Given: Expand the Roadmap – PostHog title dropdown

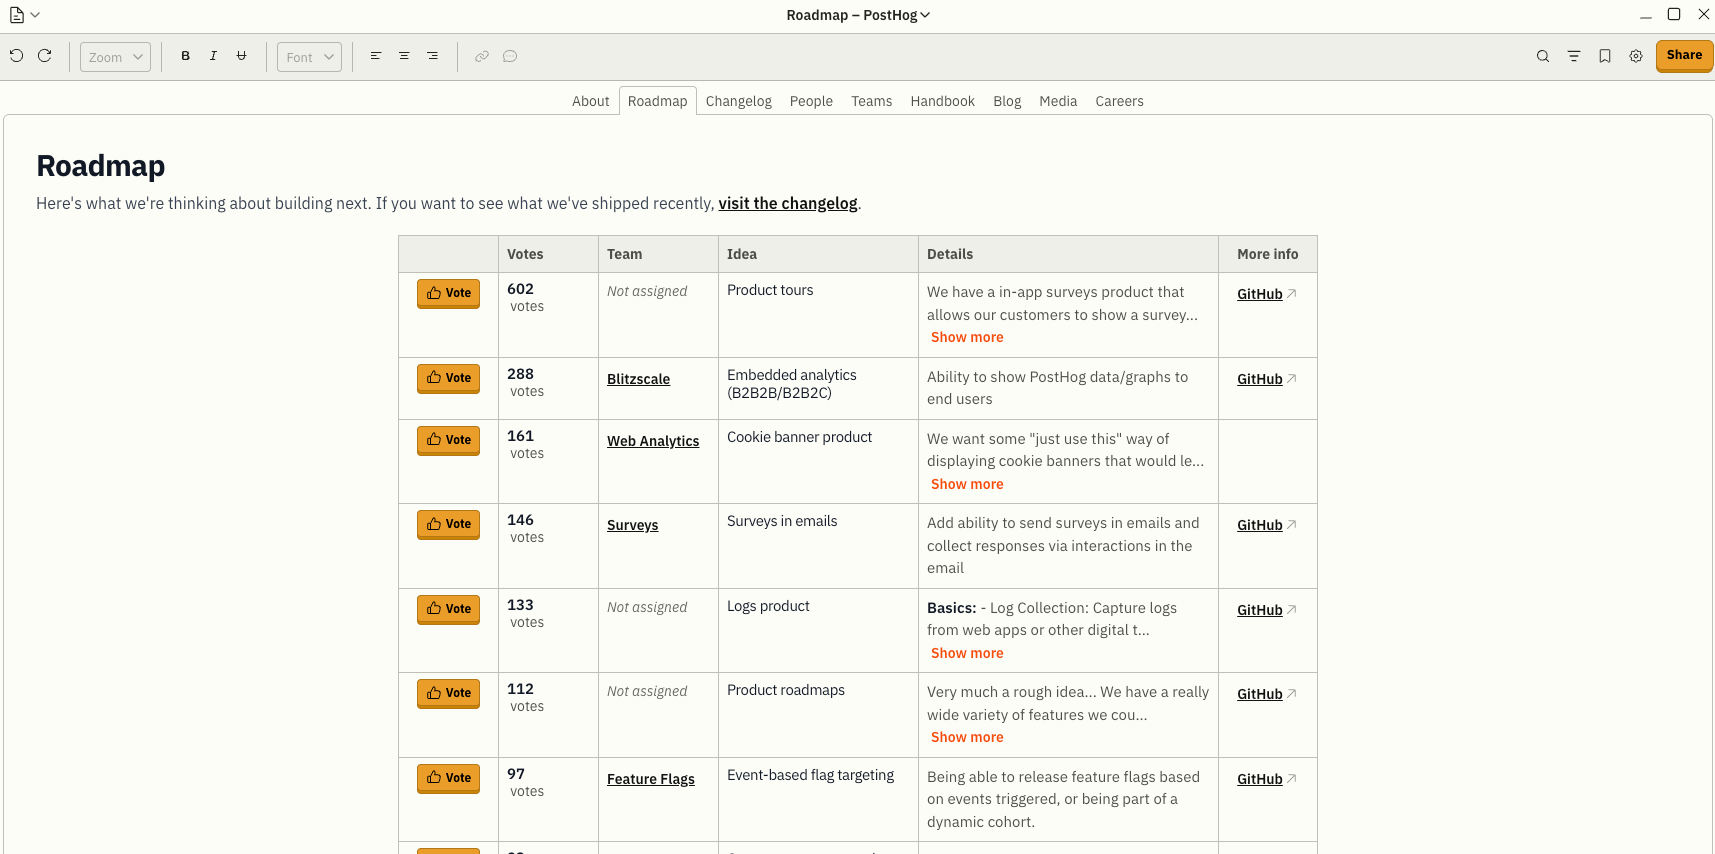Looking at the screenshot, I should 858,15.
